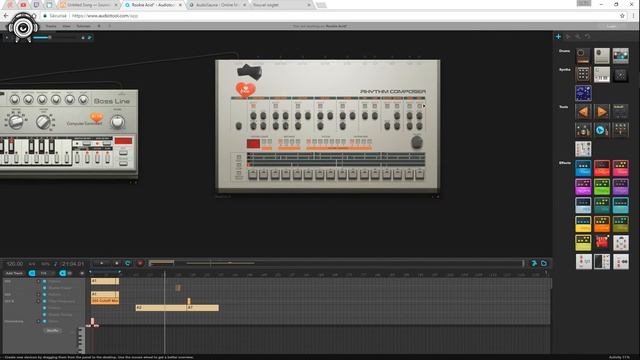640x360 pixels.
Task: Select the pointer tool in the right panel toolbar
Action: (568, 37)
